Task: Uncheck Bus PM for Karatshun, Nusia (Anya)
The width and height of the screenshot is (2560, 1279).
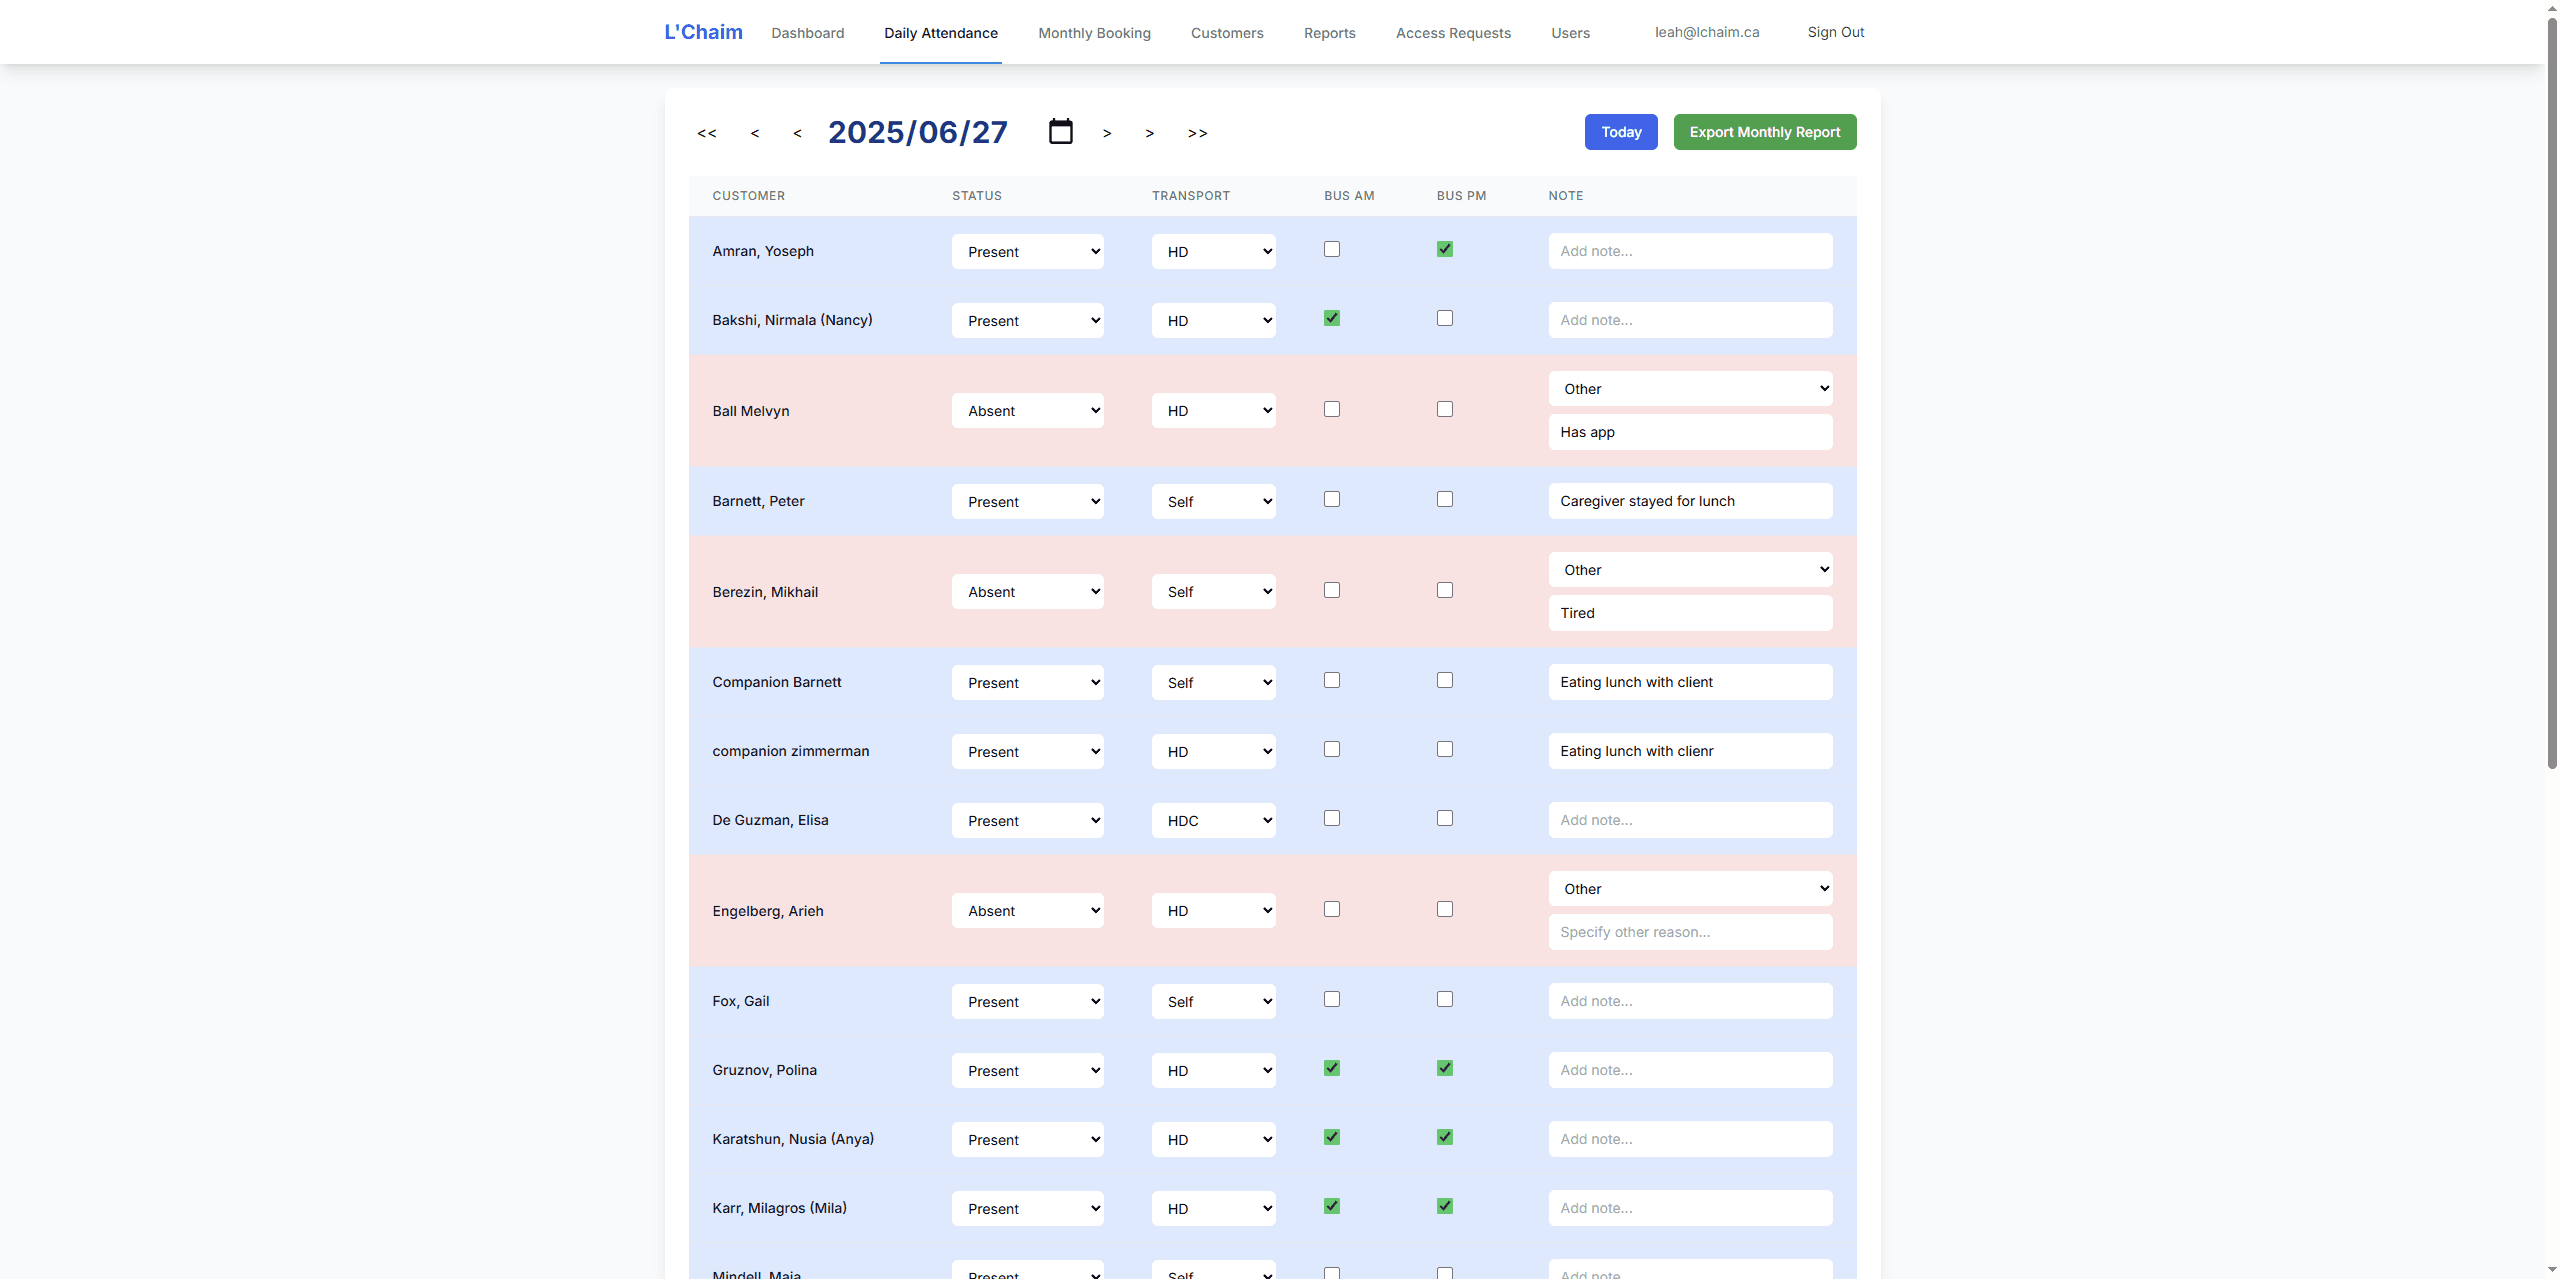Action: pos(1445,1137)
